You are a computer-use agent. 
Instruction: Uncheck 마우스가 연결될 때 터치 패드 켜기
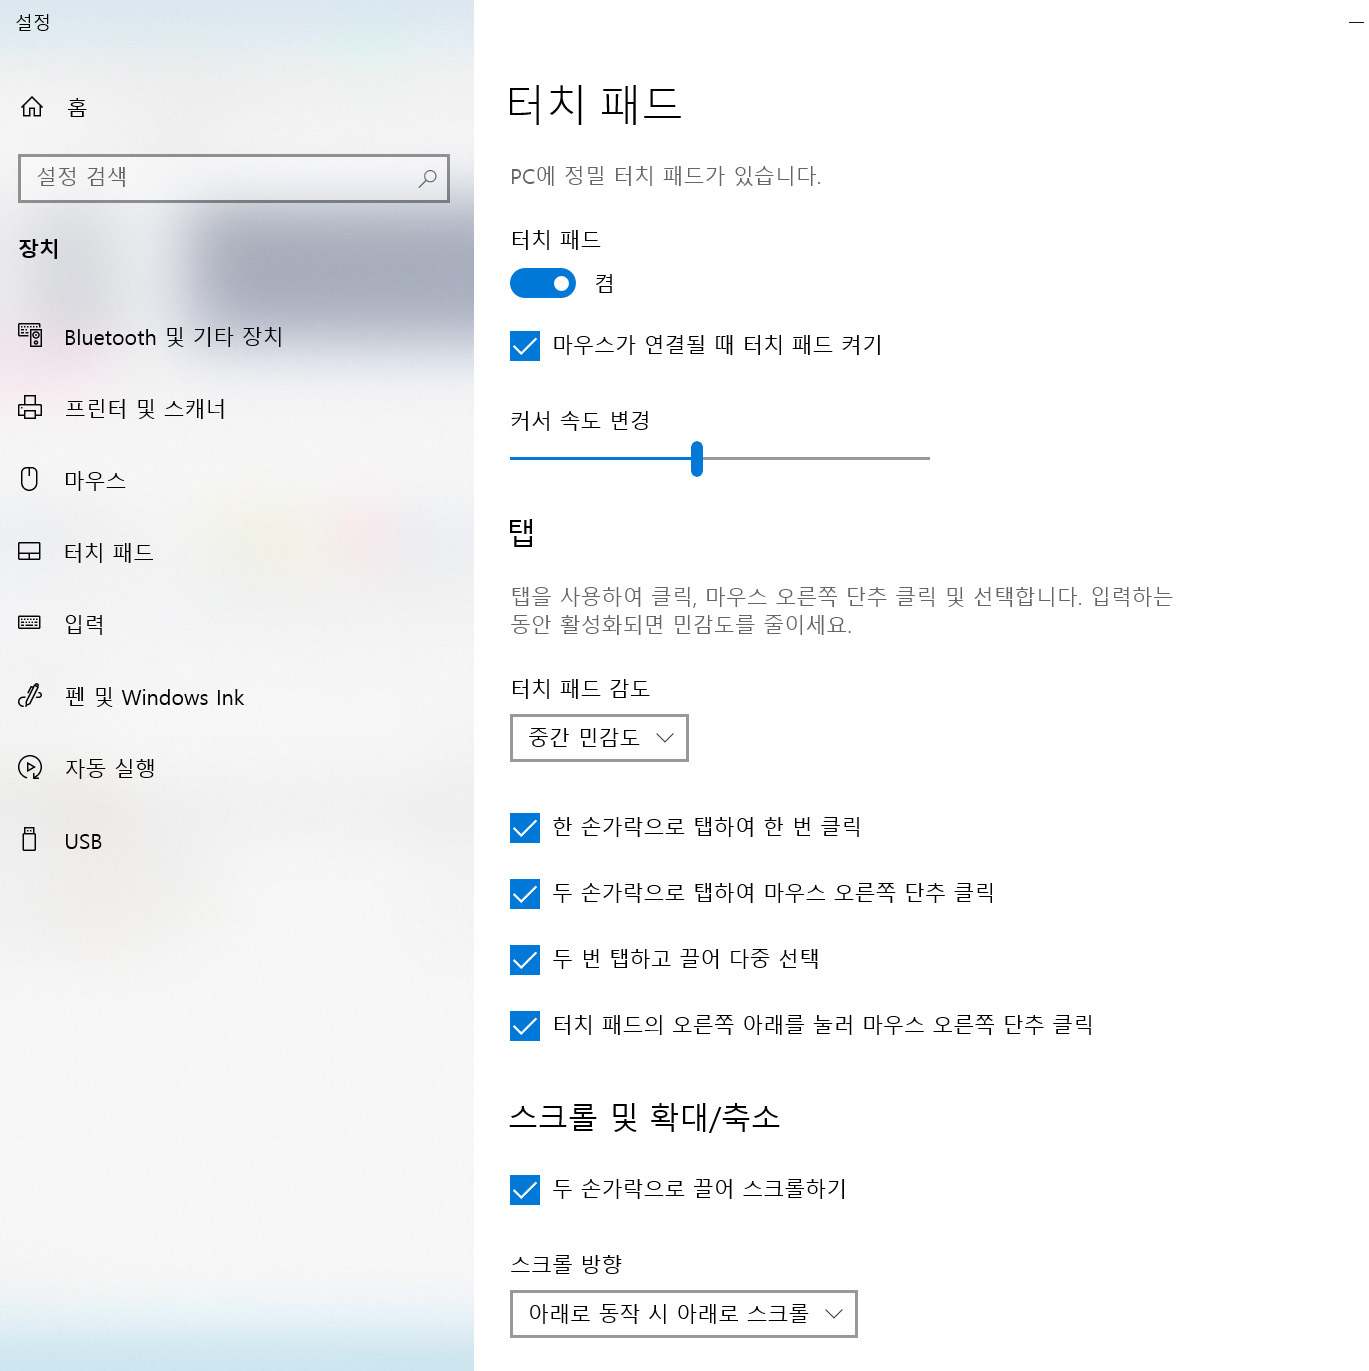click(x=525, y=346)
